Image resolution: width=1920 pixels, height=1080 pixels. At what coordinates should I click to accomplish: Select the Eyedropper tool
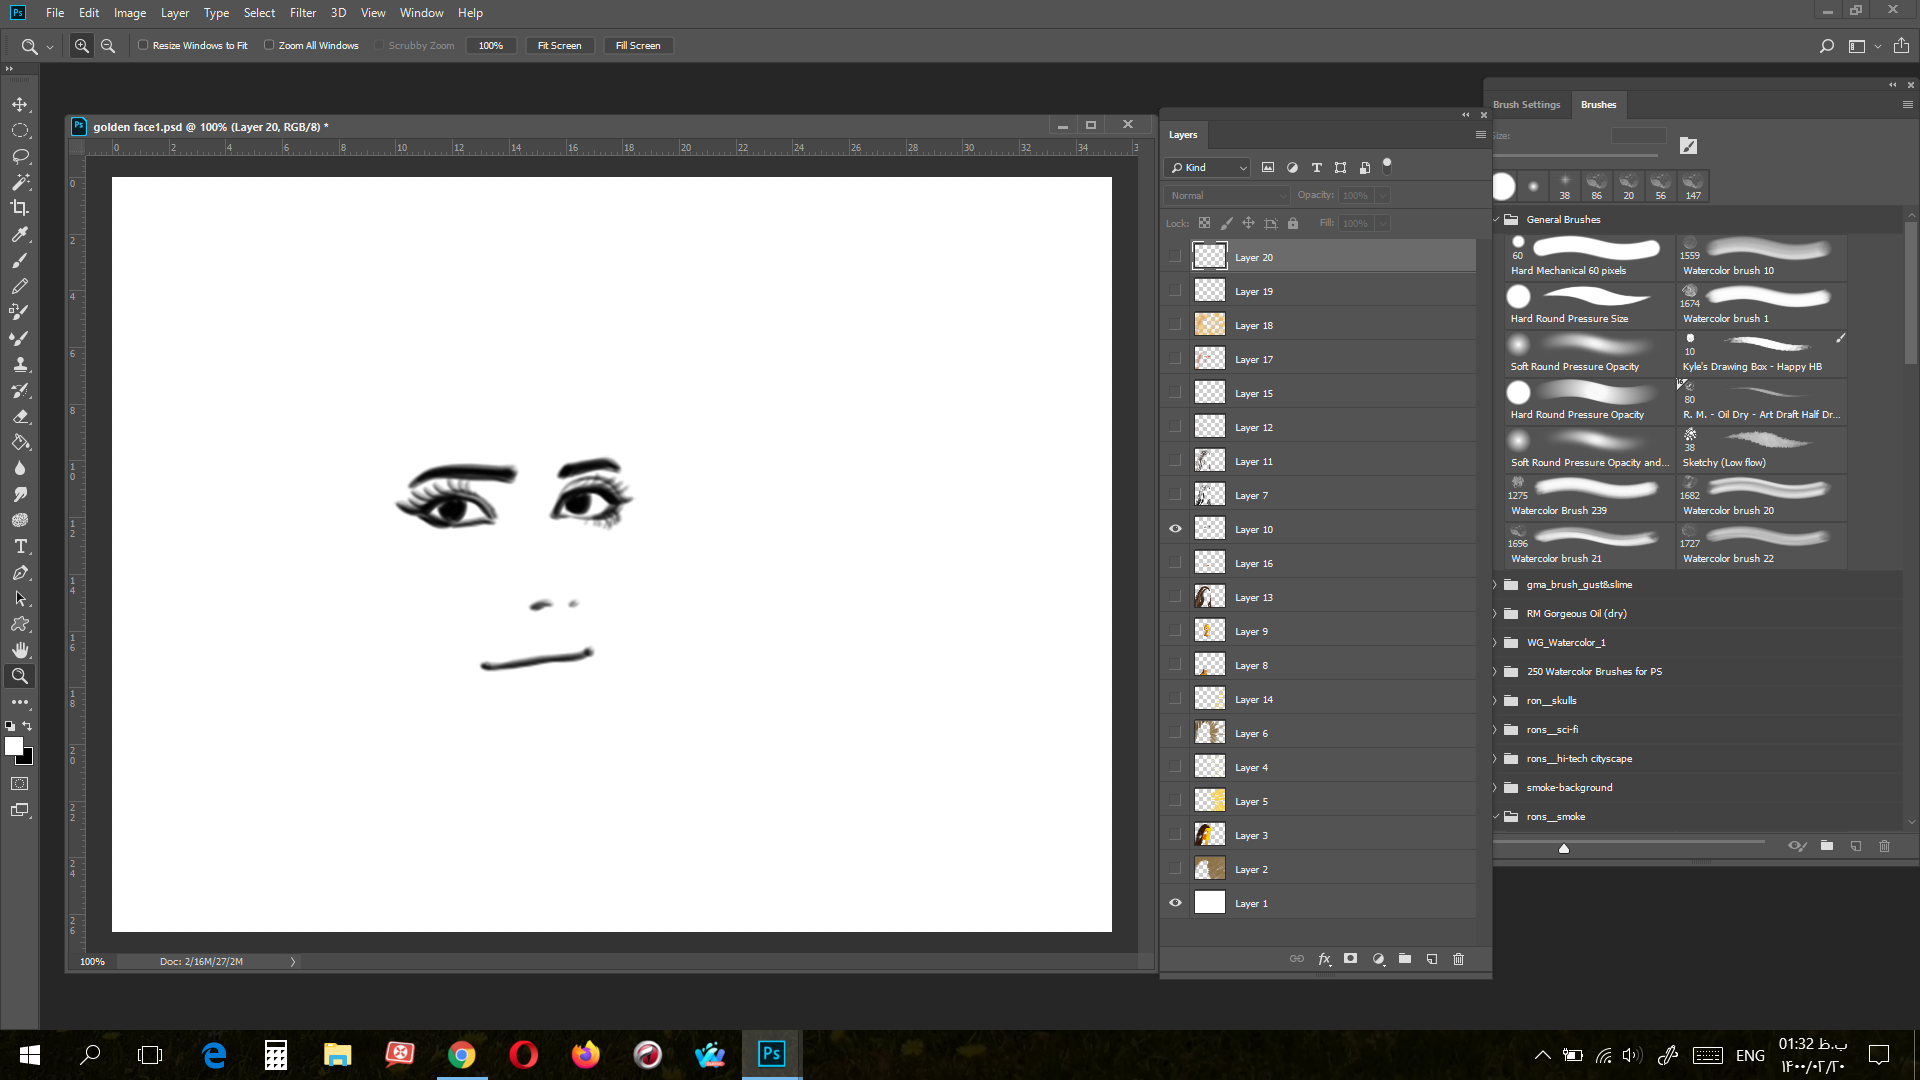[20, 234]
